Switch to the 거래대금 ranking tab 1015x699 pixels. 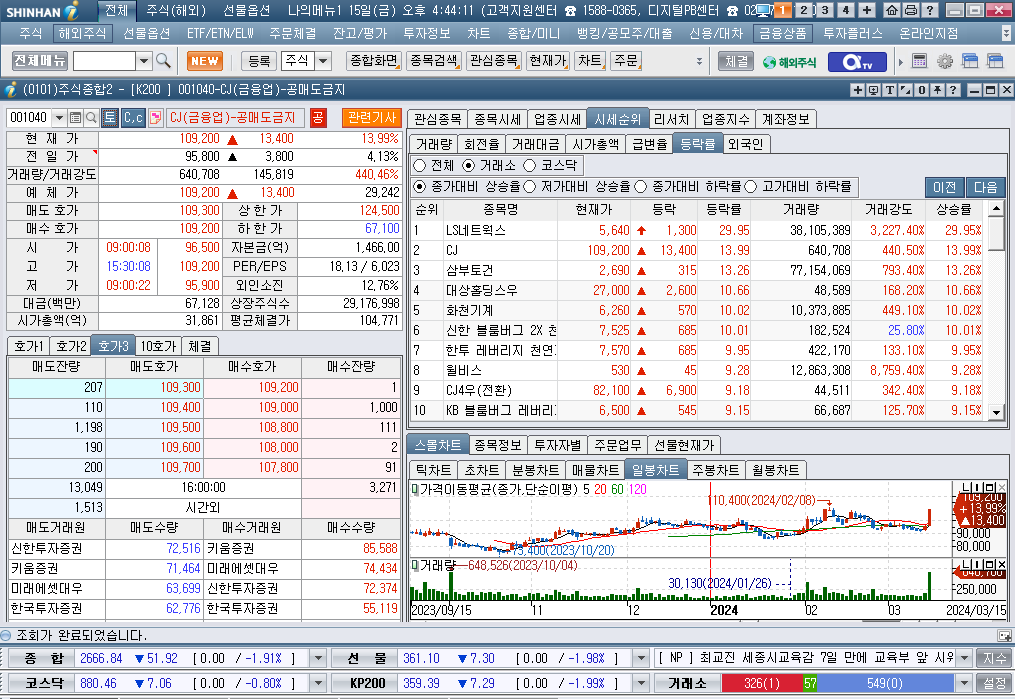pos(535,144)
